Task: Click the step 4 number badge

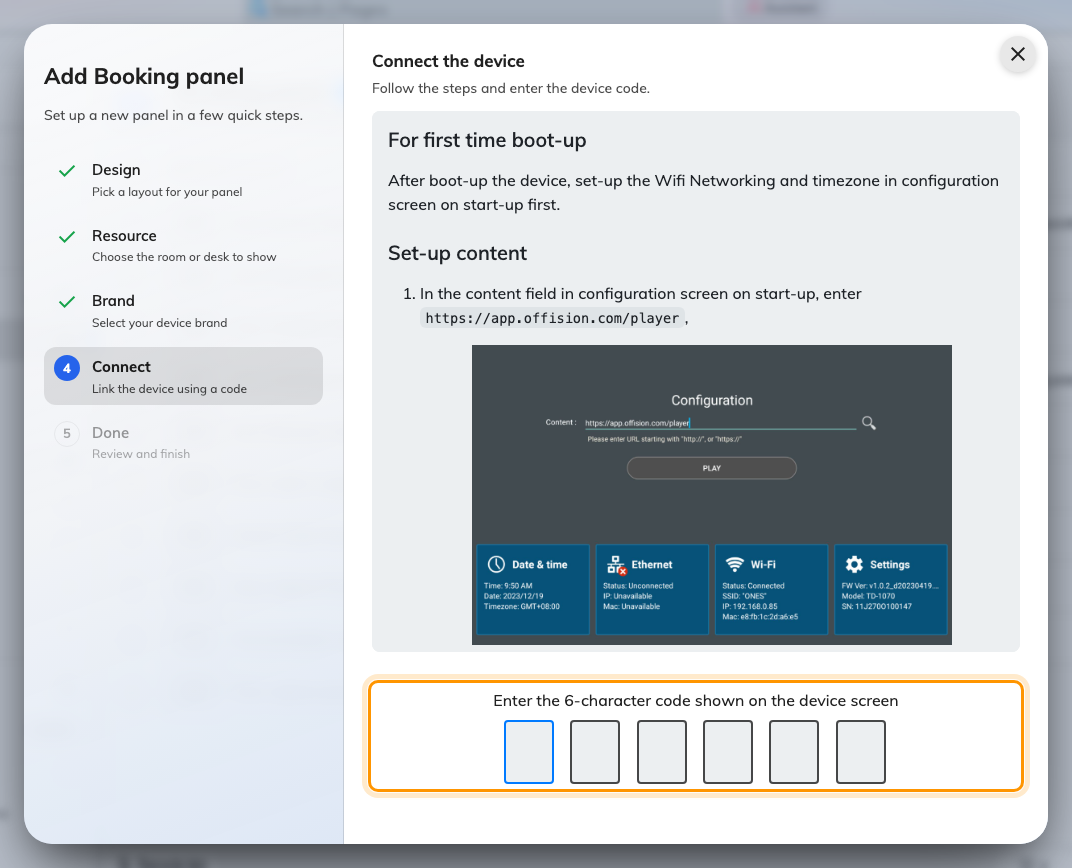Action: (67, 368)
